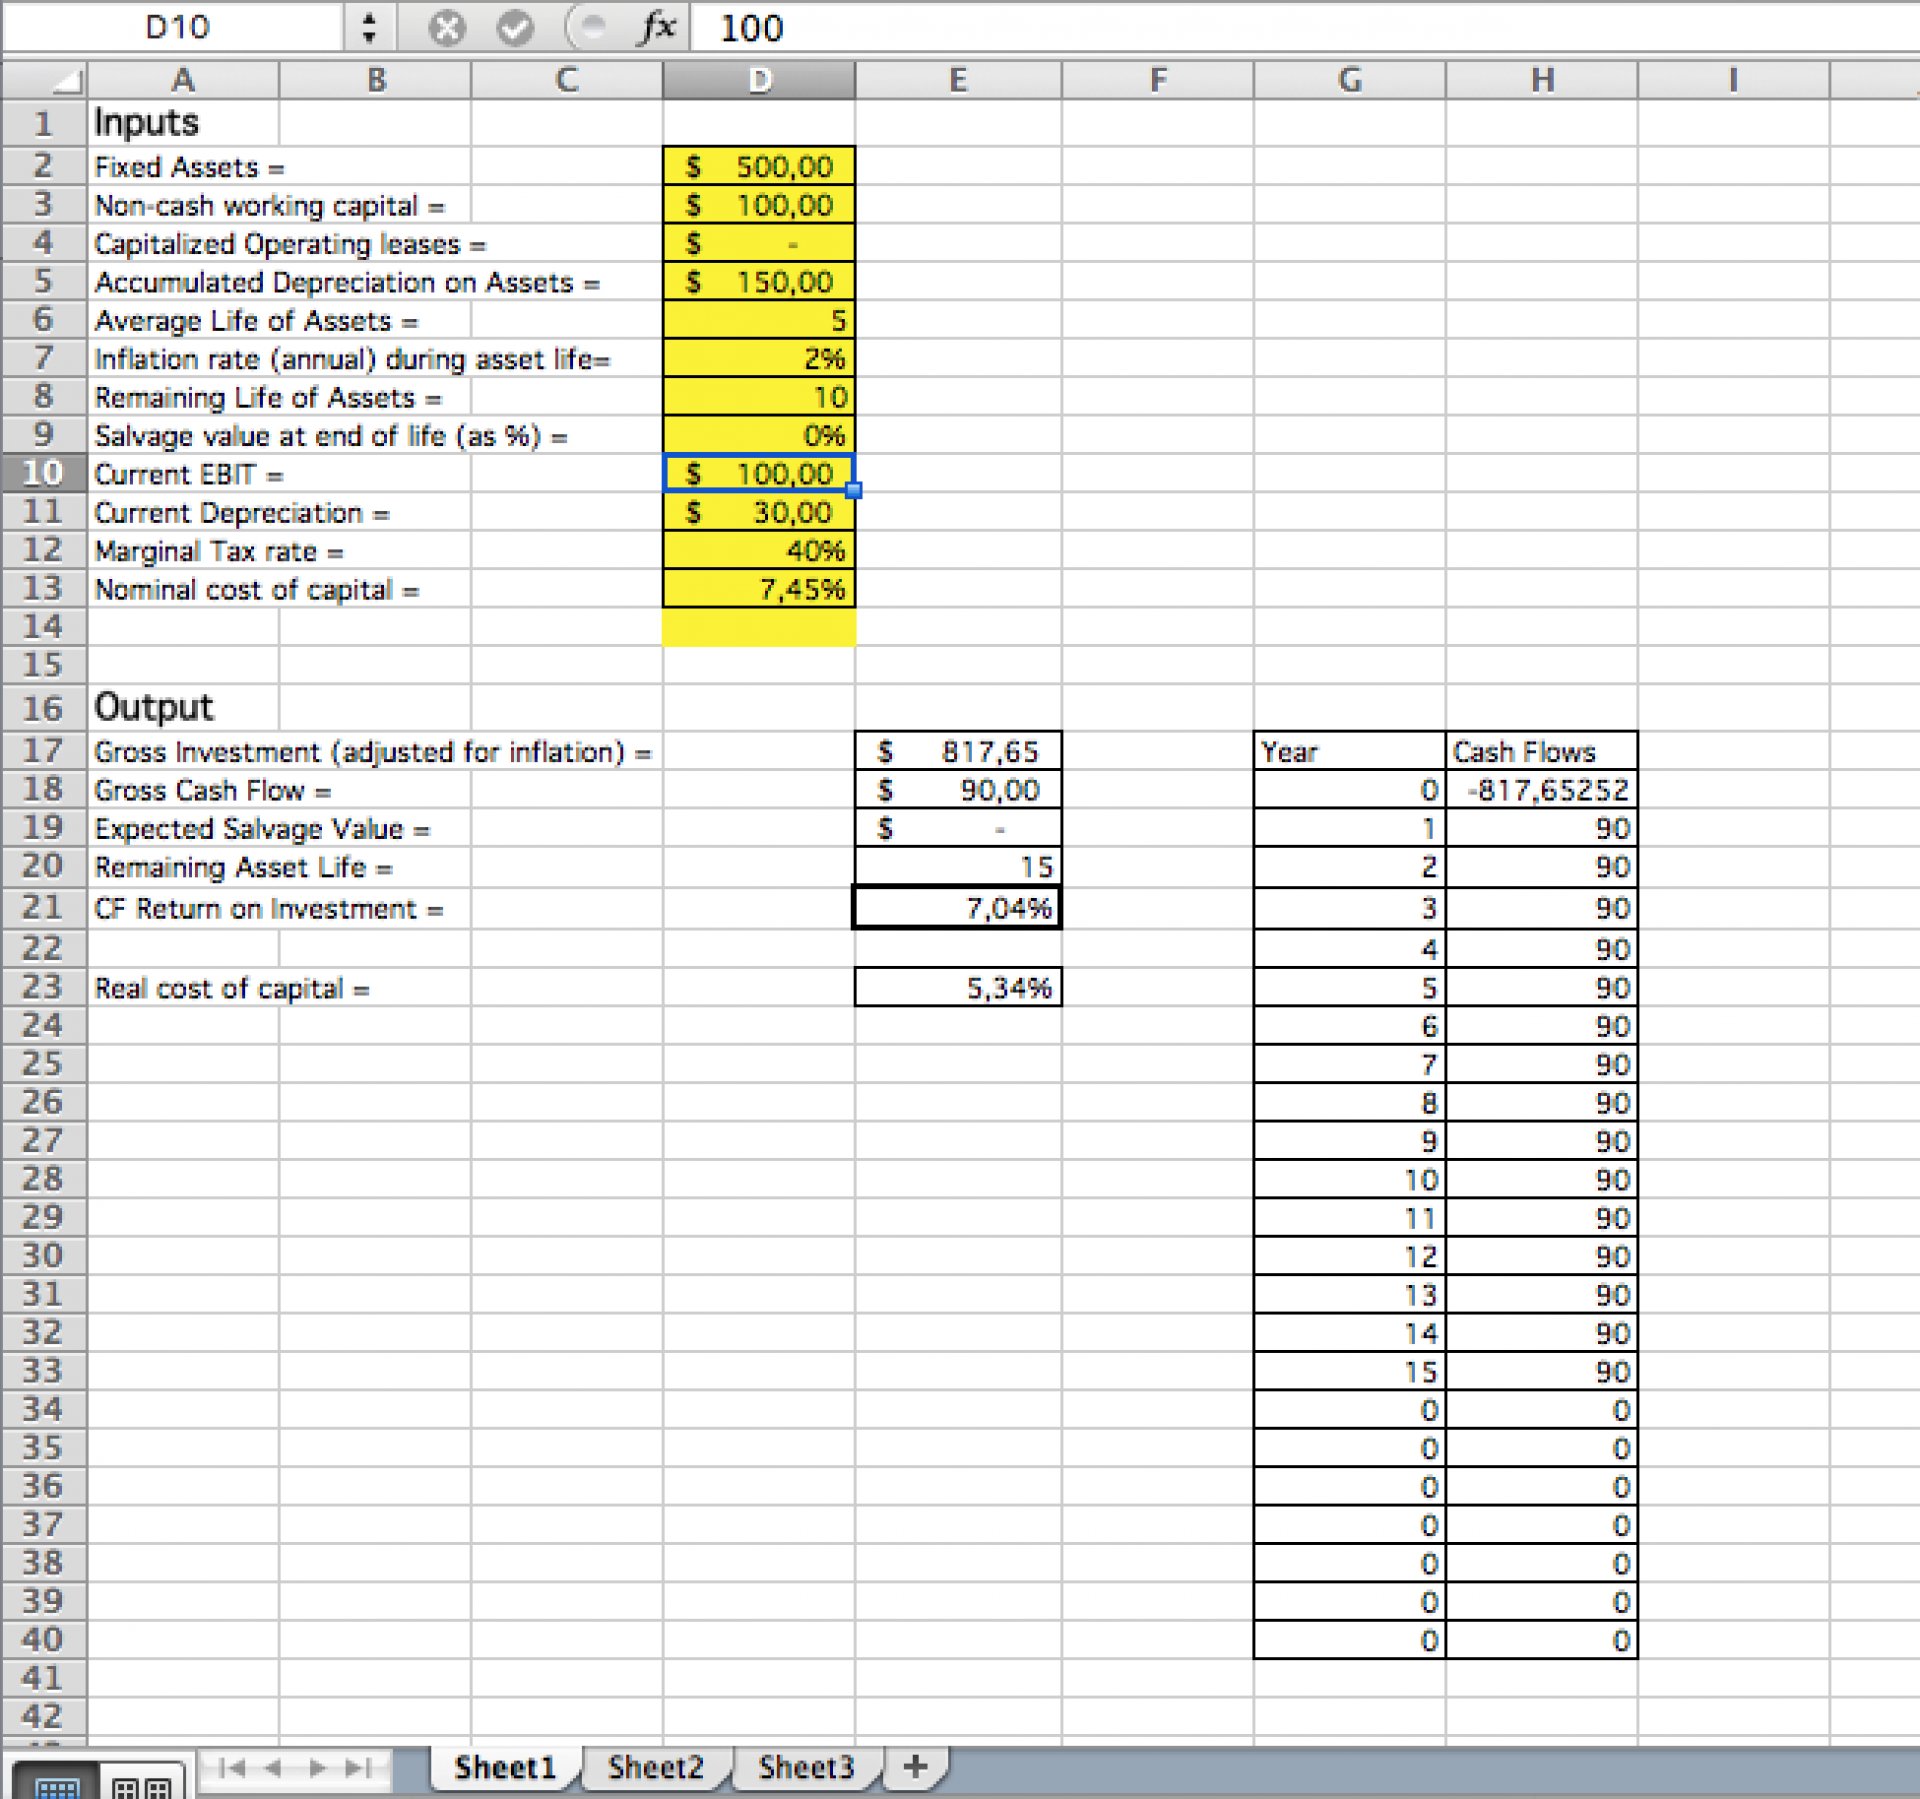This screenshot has height=1799, width=1920.
Task: Click the yellow cell showing 7,45%
Action: (759, 590)
